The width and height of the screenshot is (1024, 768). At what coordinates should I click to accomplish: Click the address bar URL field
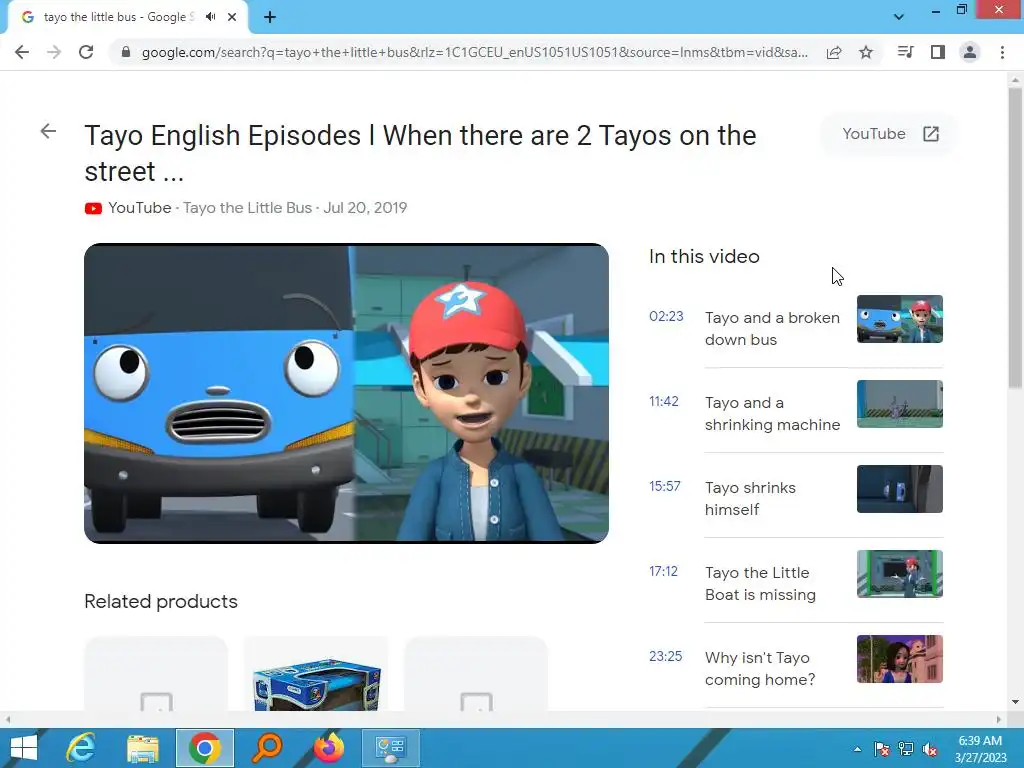click(475, 52)
